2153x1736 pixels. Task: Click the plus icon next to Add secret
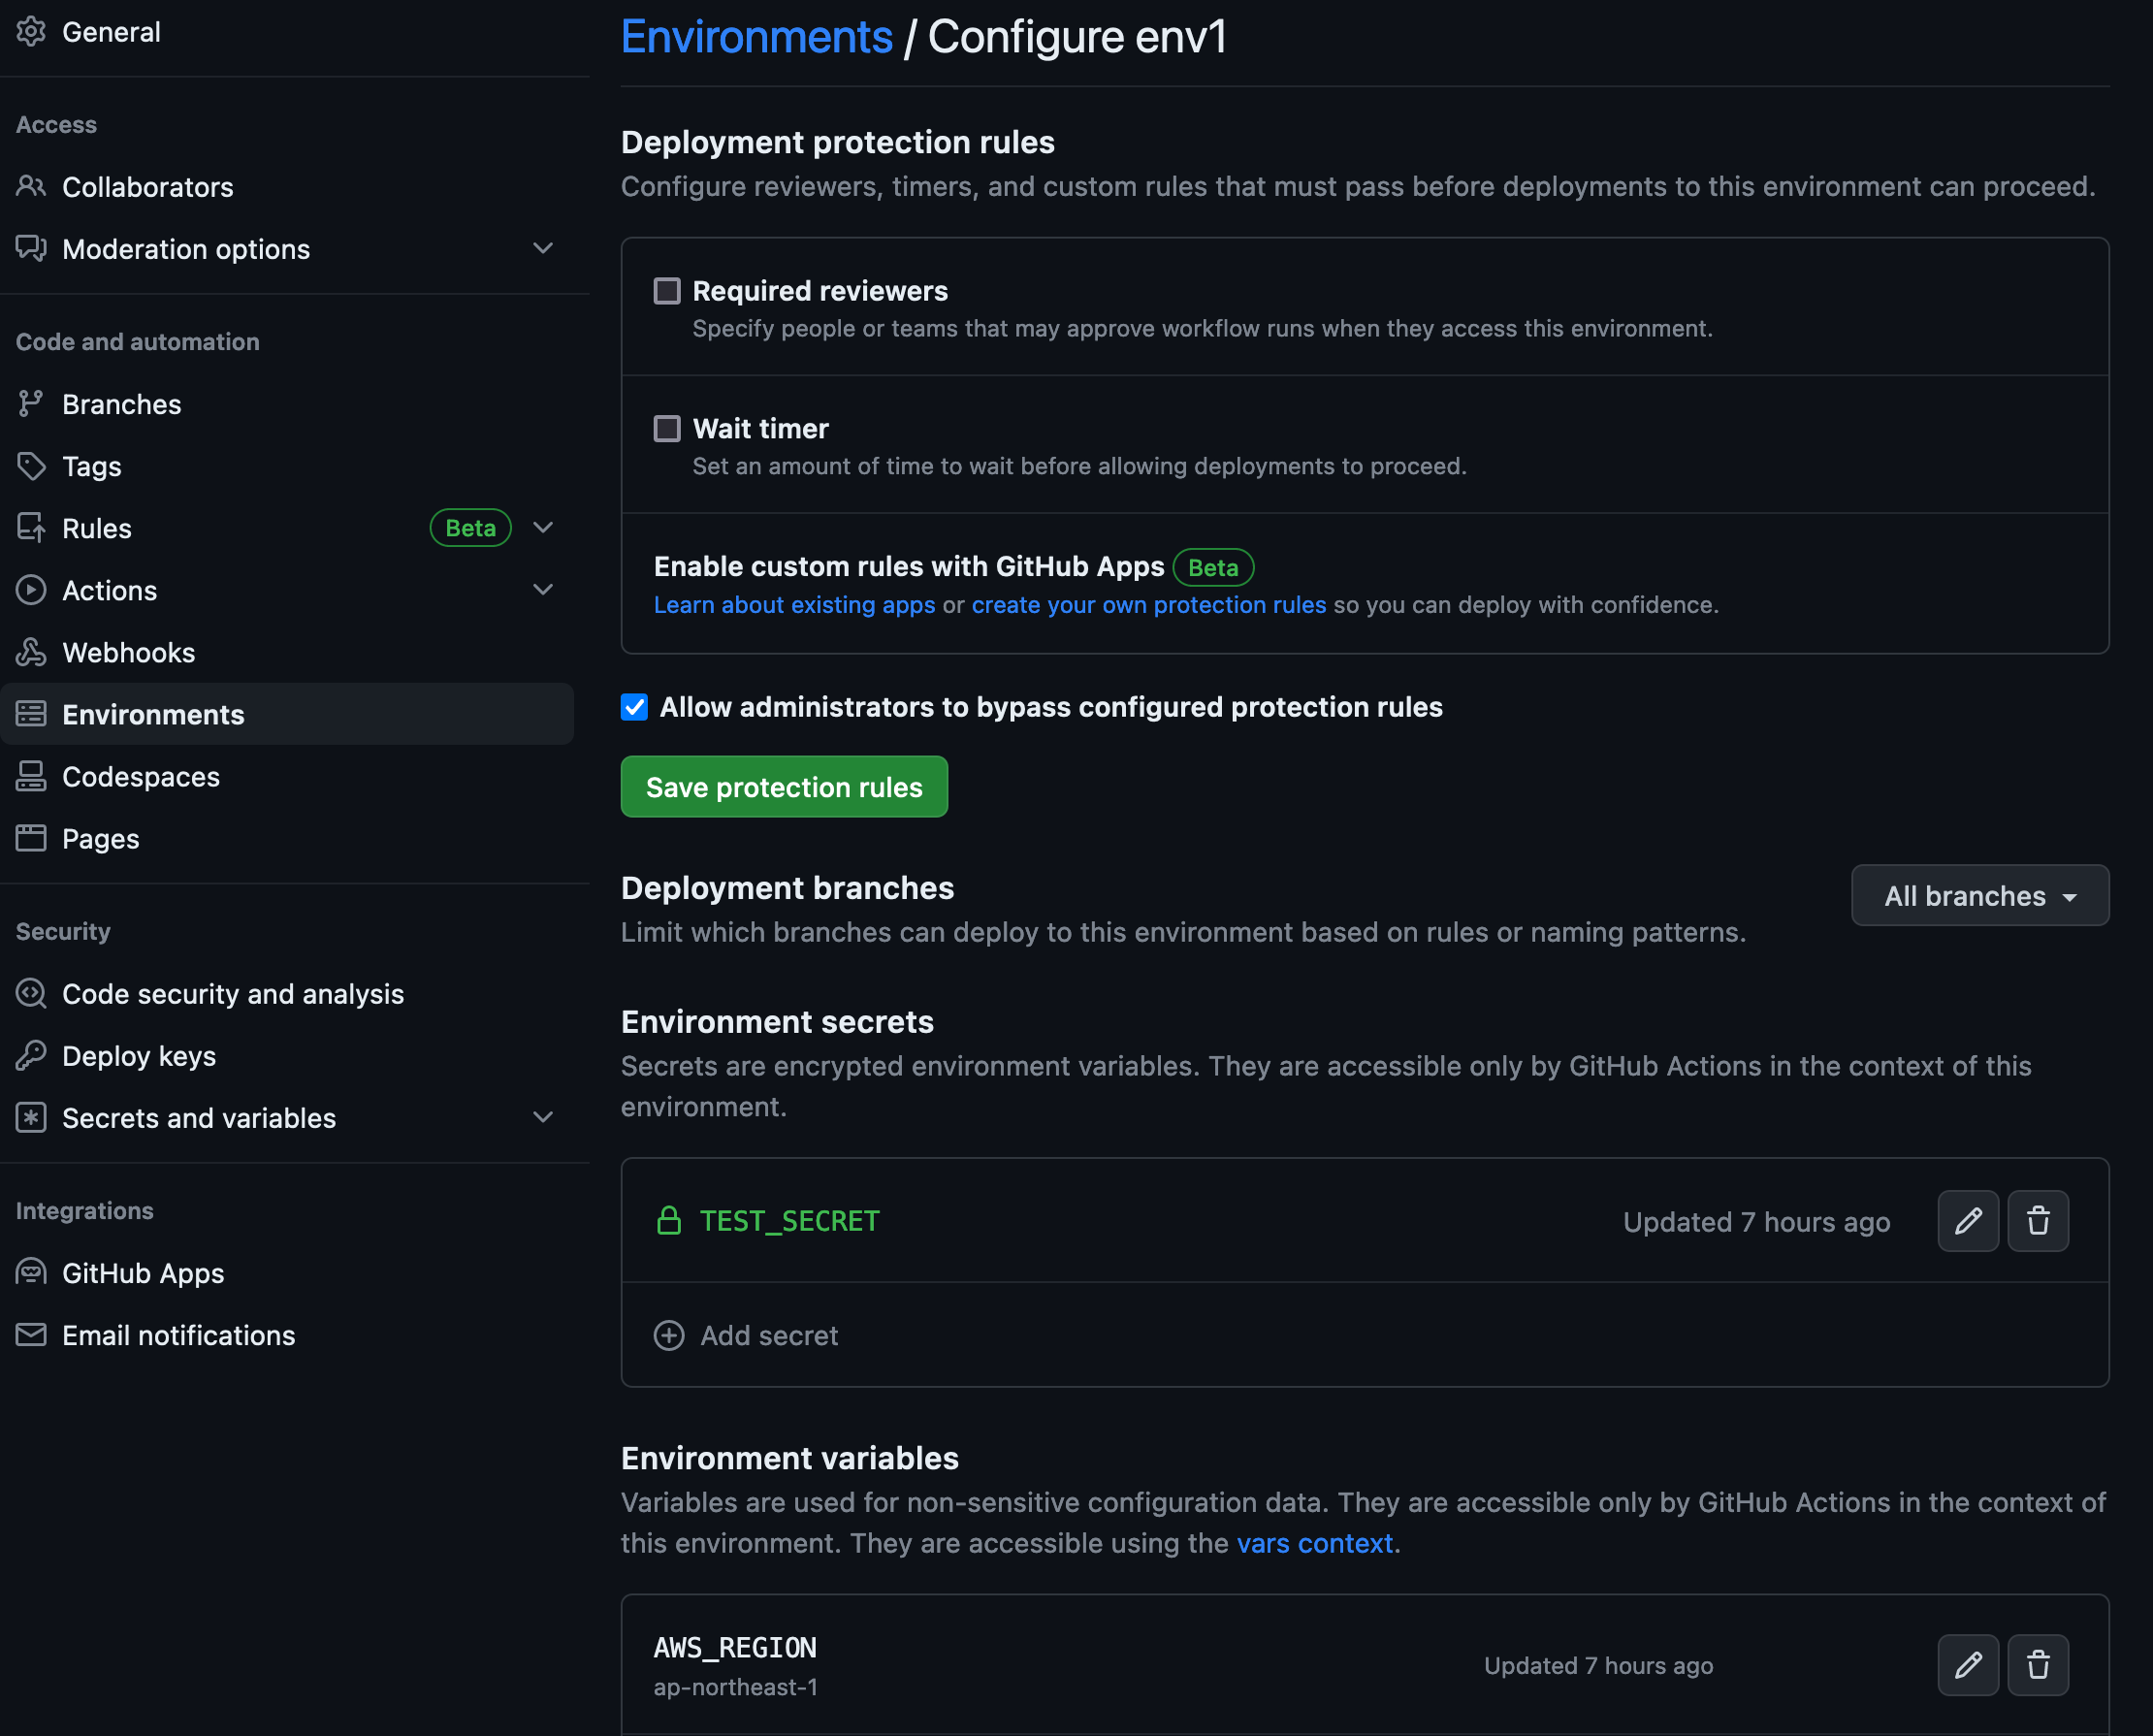click(x=668, y=1335)
